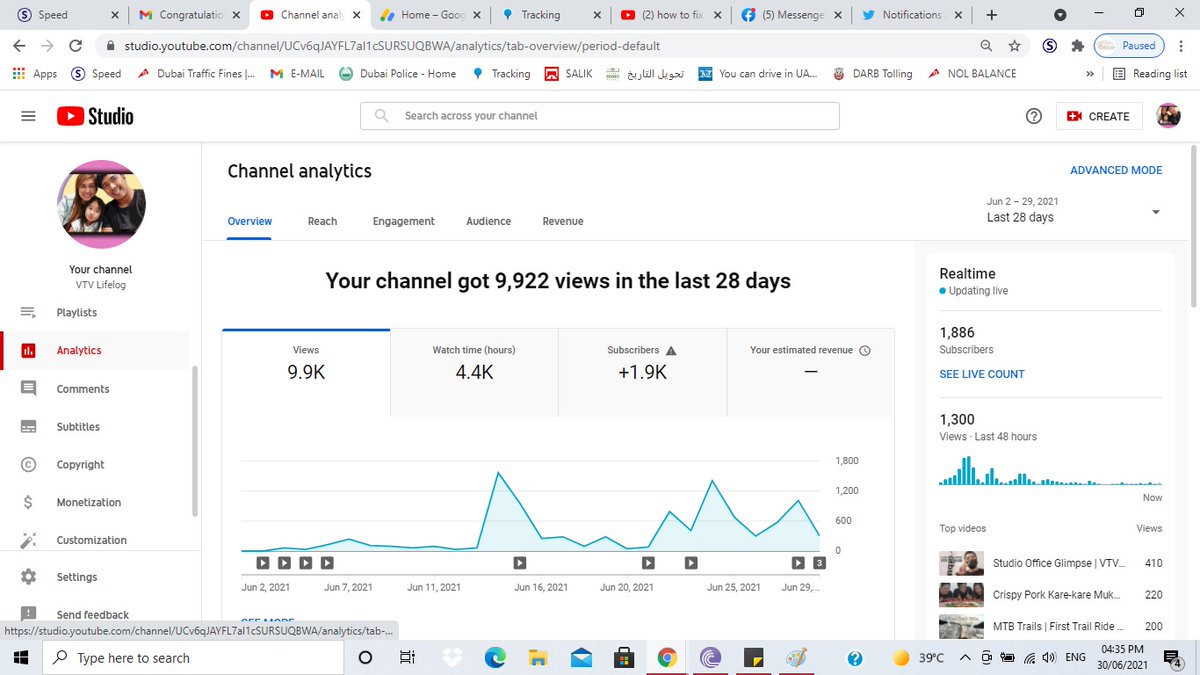Viewport: 1200px width, 675px height.
Task: Open the Studio Office Glimpse video thumbnail
Action: pyautogui.click(x=961, y=563)
